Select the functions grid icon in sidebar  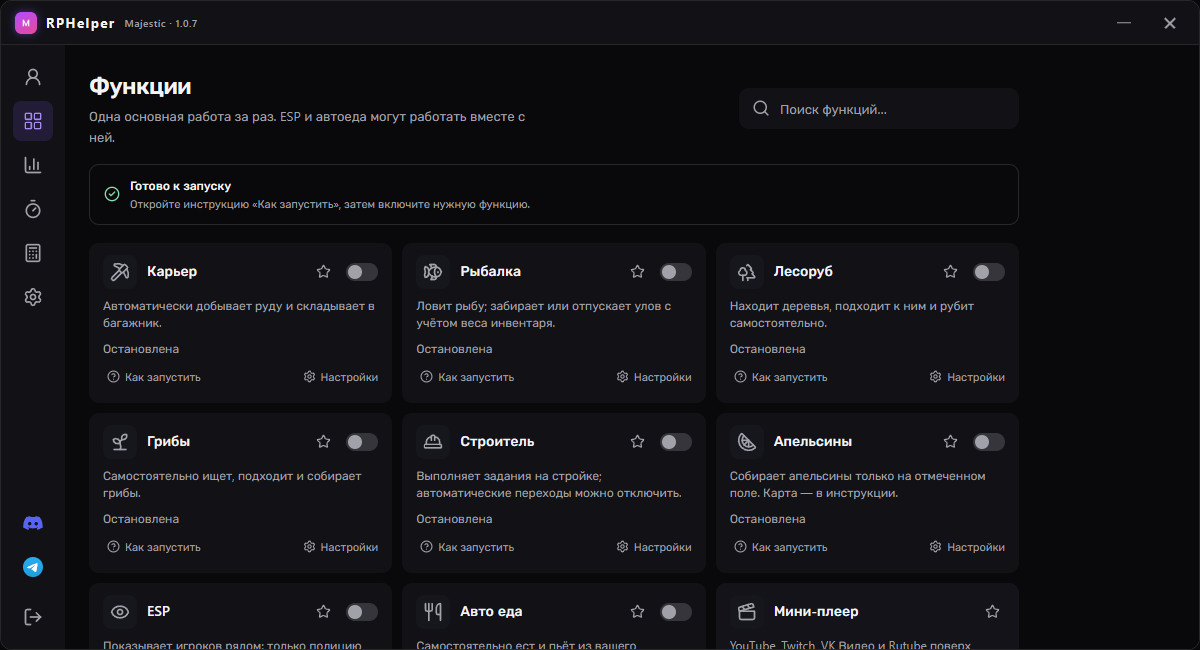click(33, 121)
